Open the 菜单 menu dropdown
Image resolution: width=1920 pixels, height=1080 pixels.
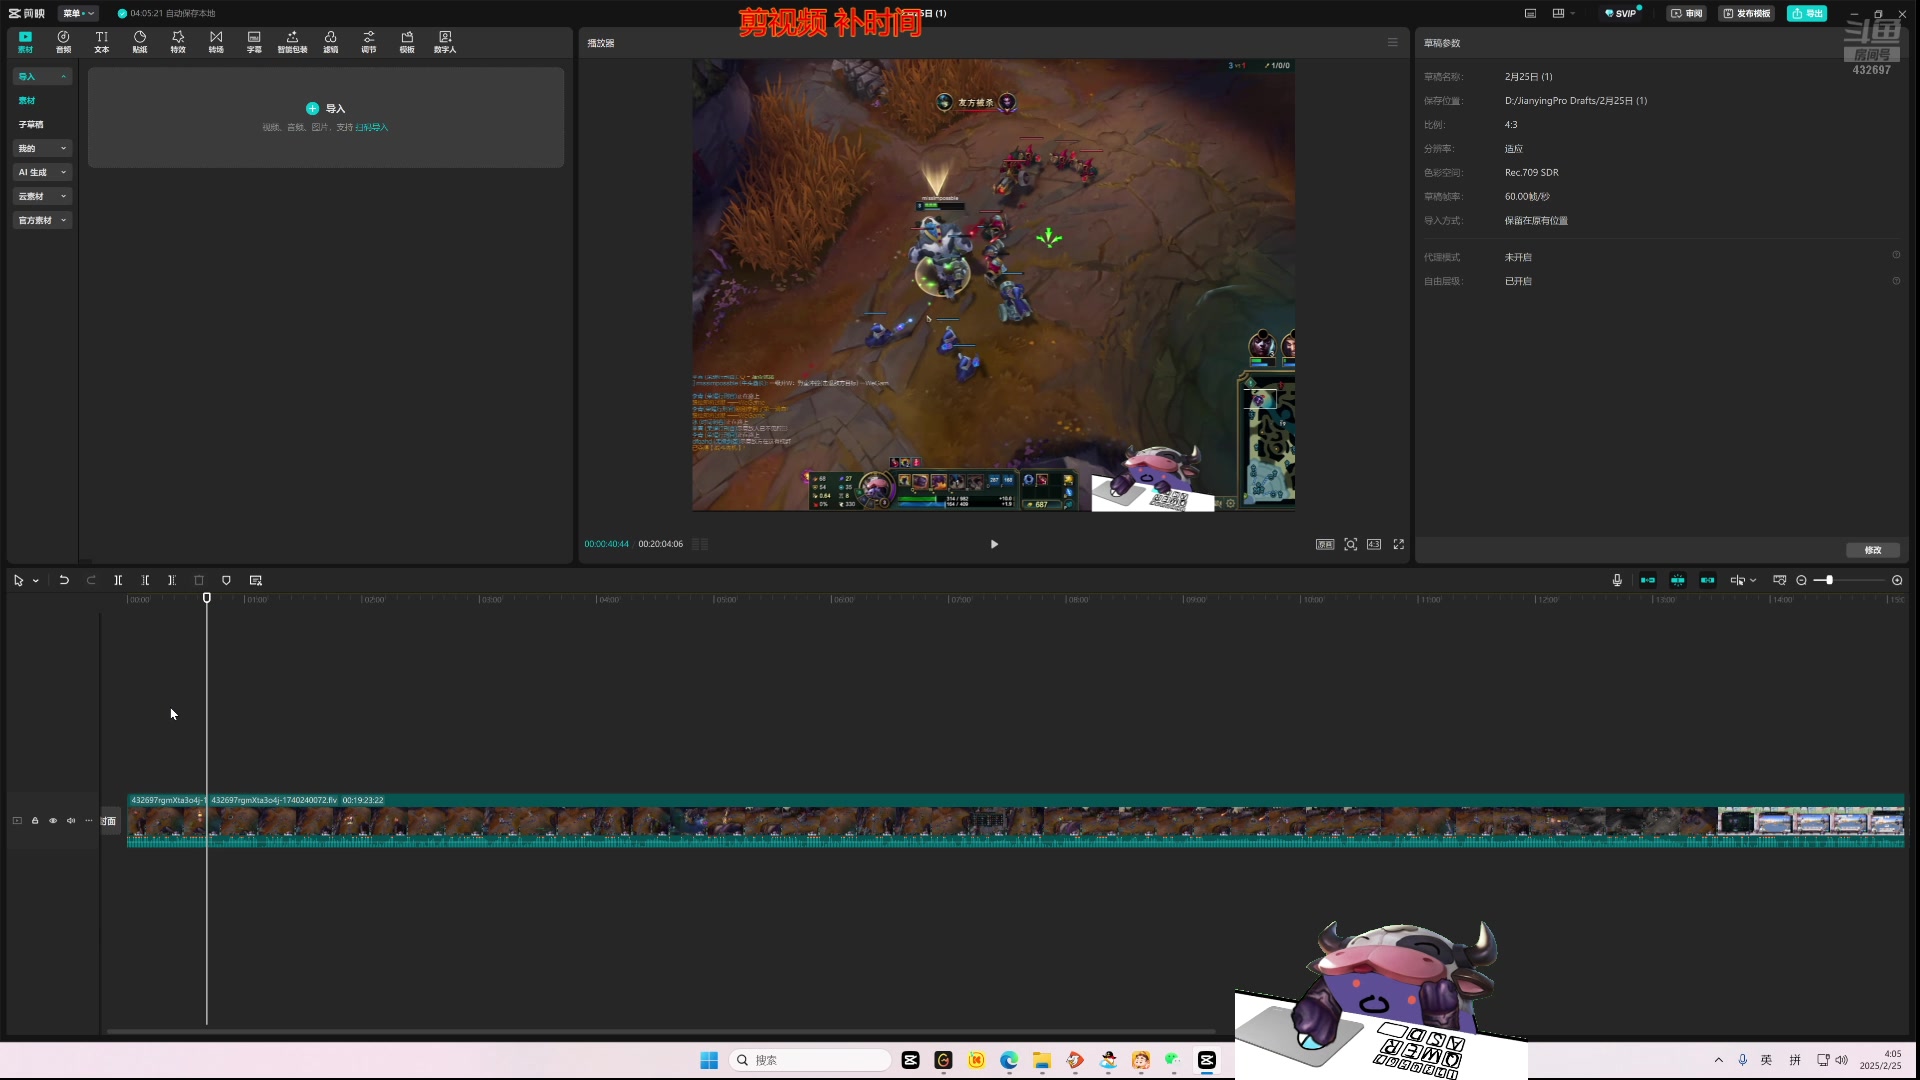(78, 13)
